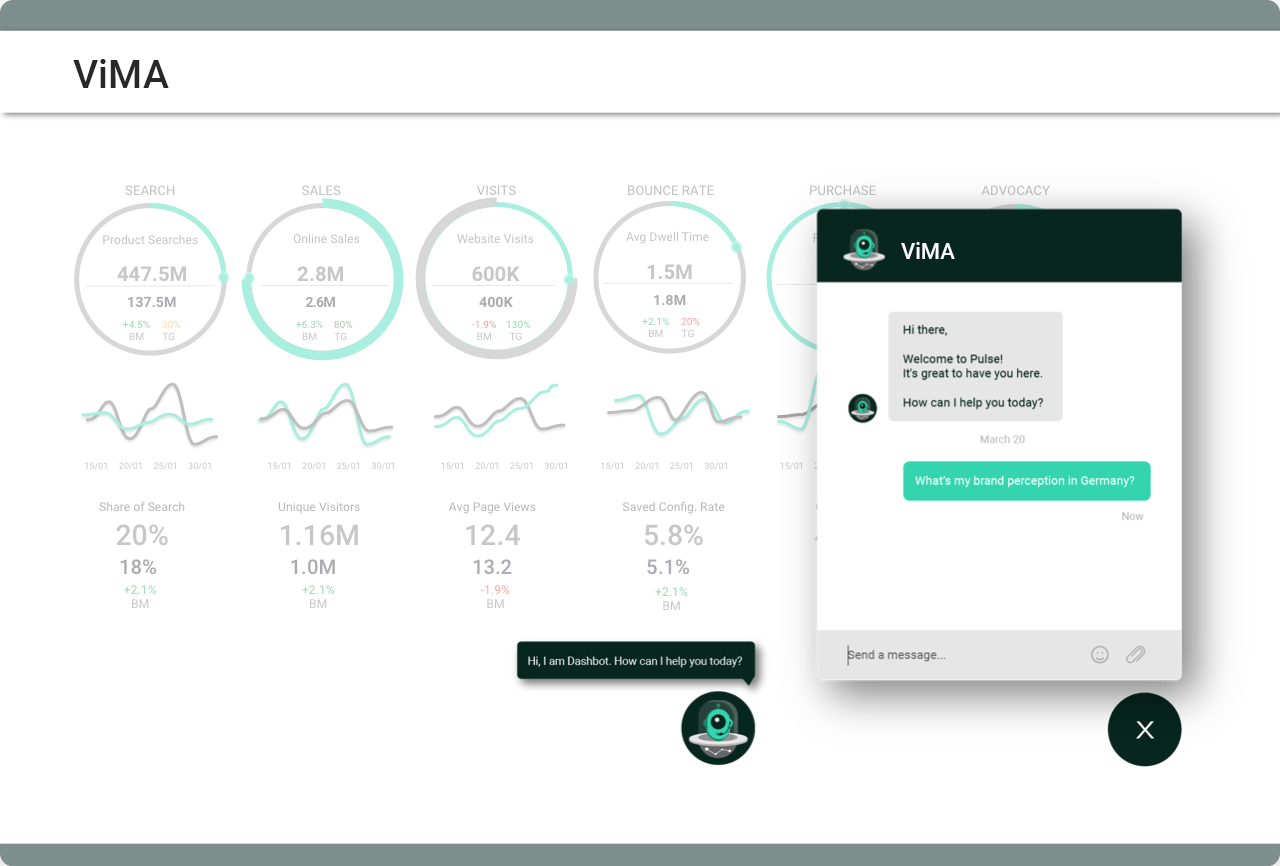Click the paperclip attachment icon
The height and width of the screenshot is (866, 1280).
click(x=1135, y=654)
